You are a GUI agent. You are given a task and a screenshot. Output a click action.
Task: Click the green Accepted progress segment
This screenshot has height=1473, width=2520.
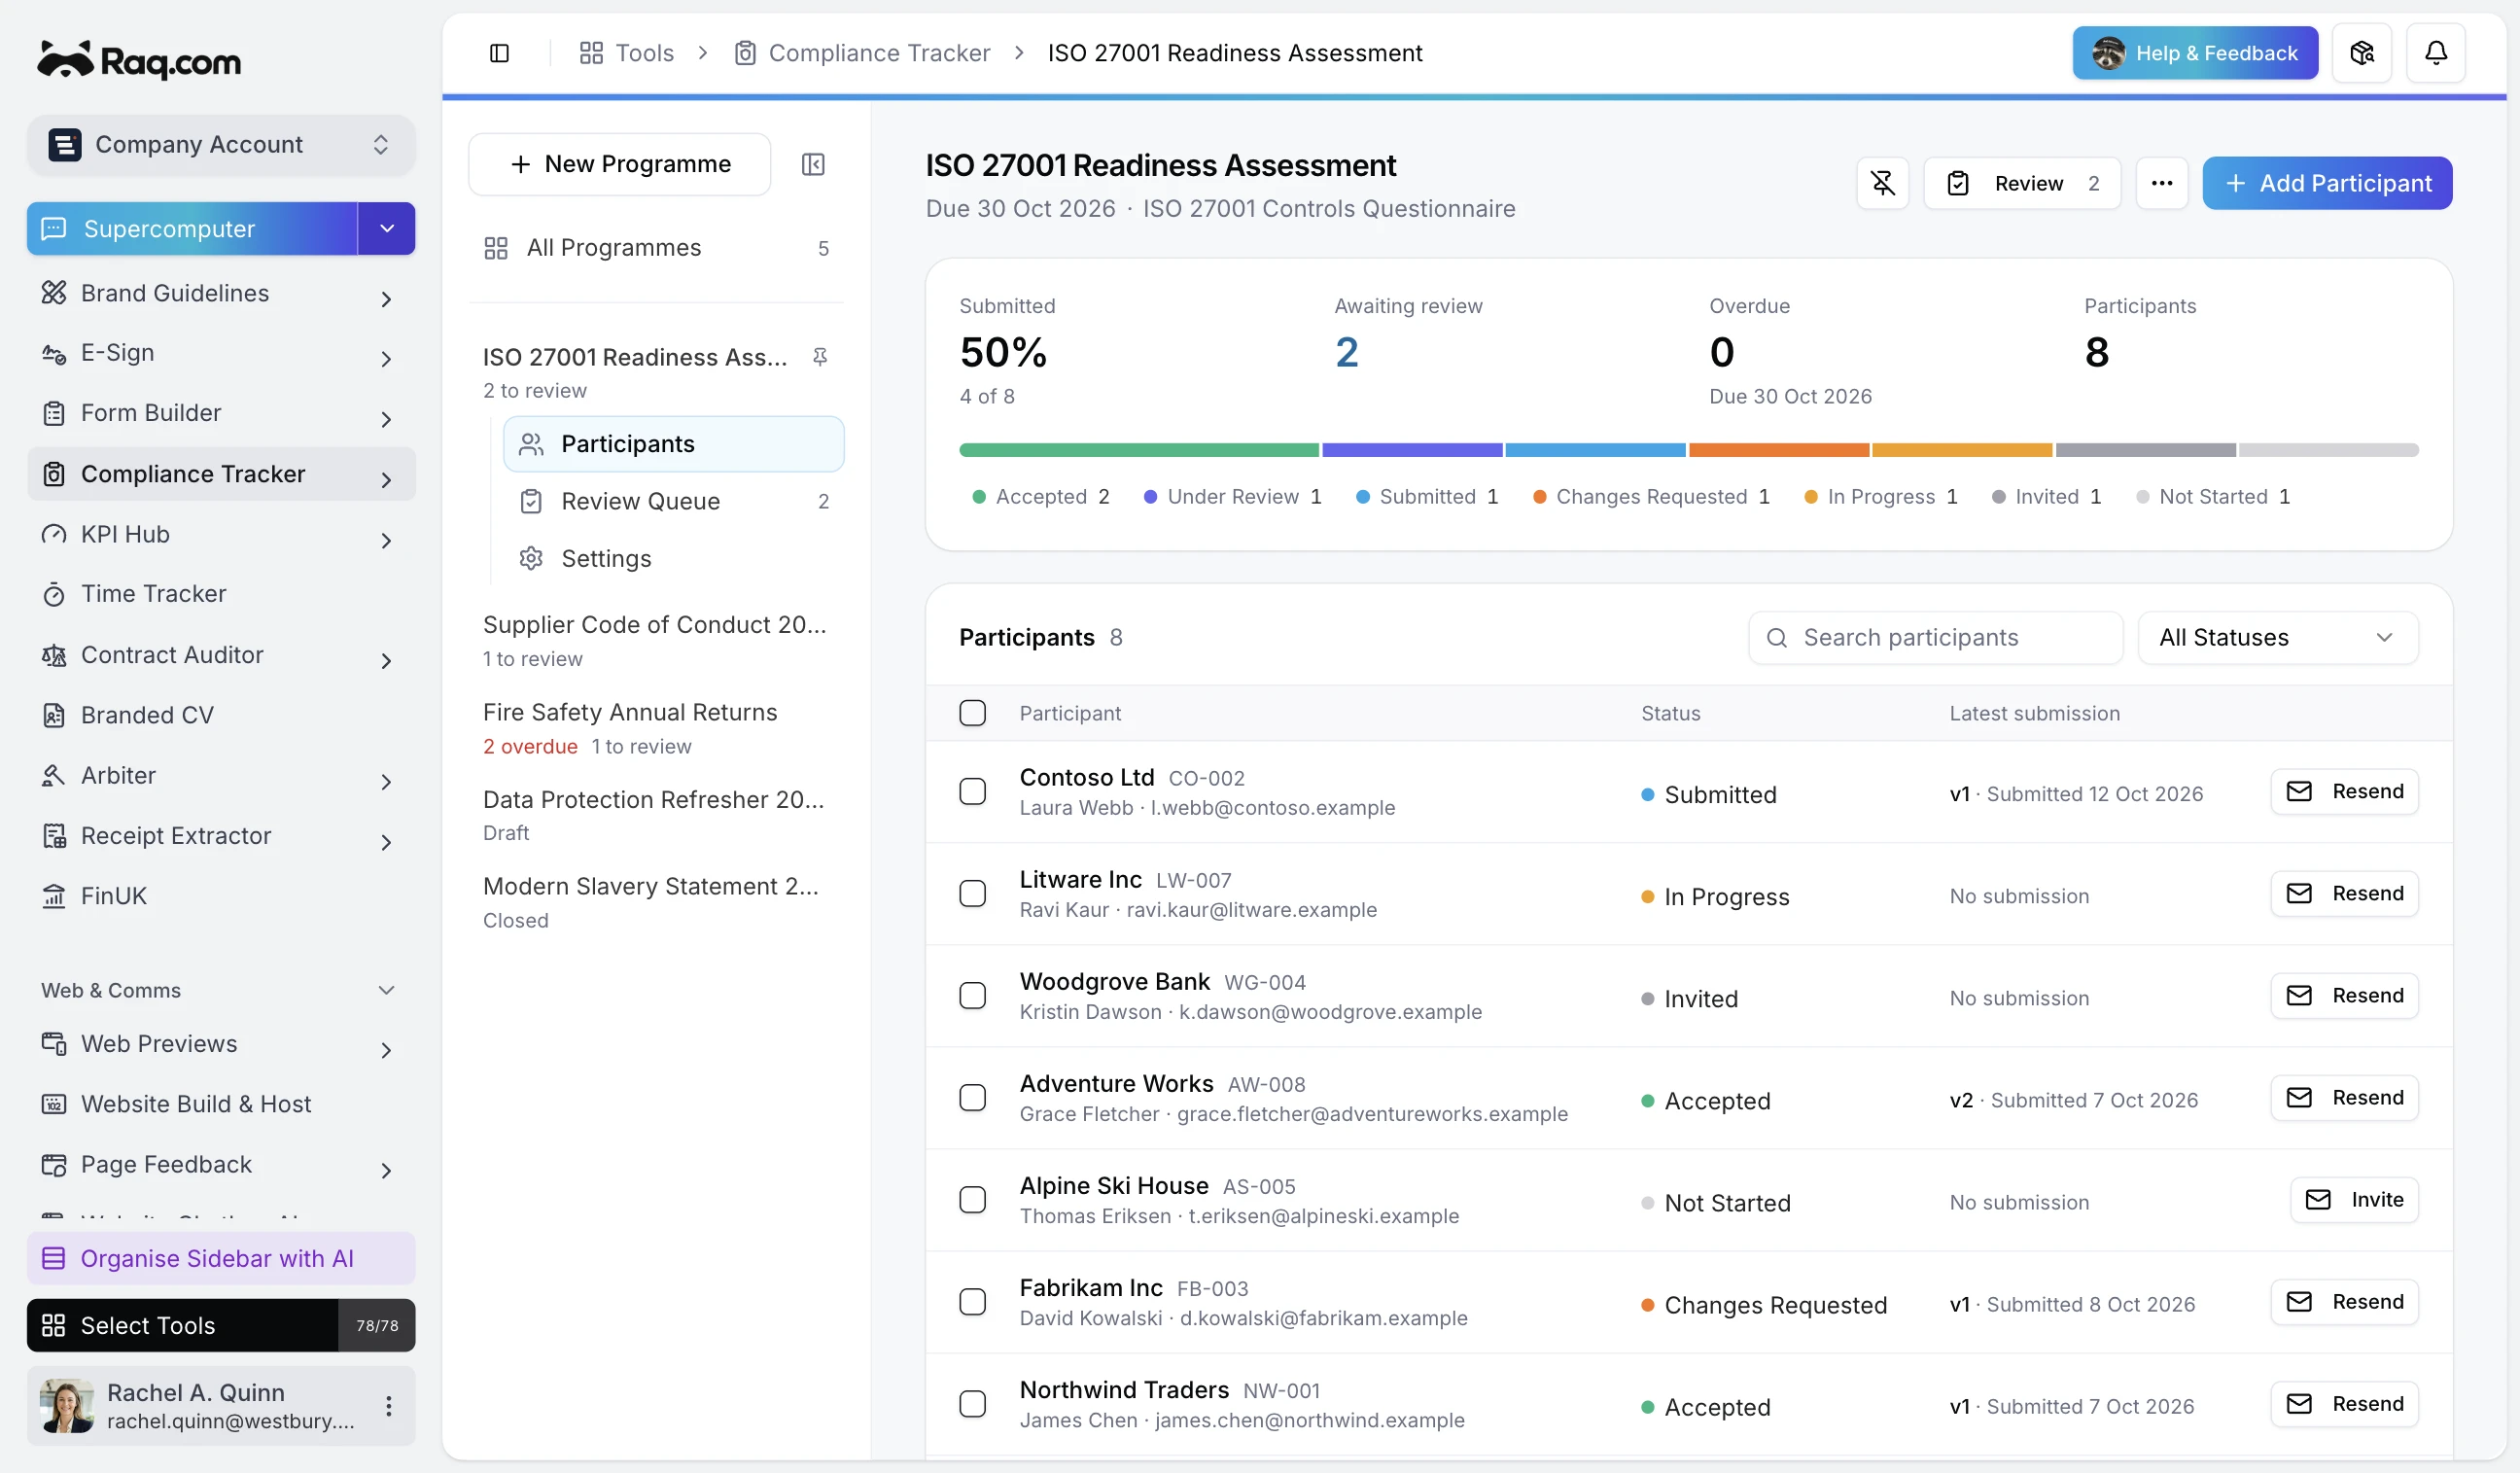click(x=1139, y=450)
